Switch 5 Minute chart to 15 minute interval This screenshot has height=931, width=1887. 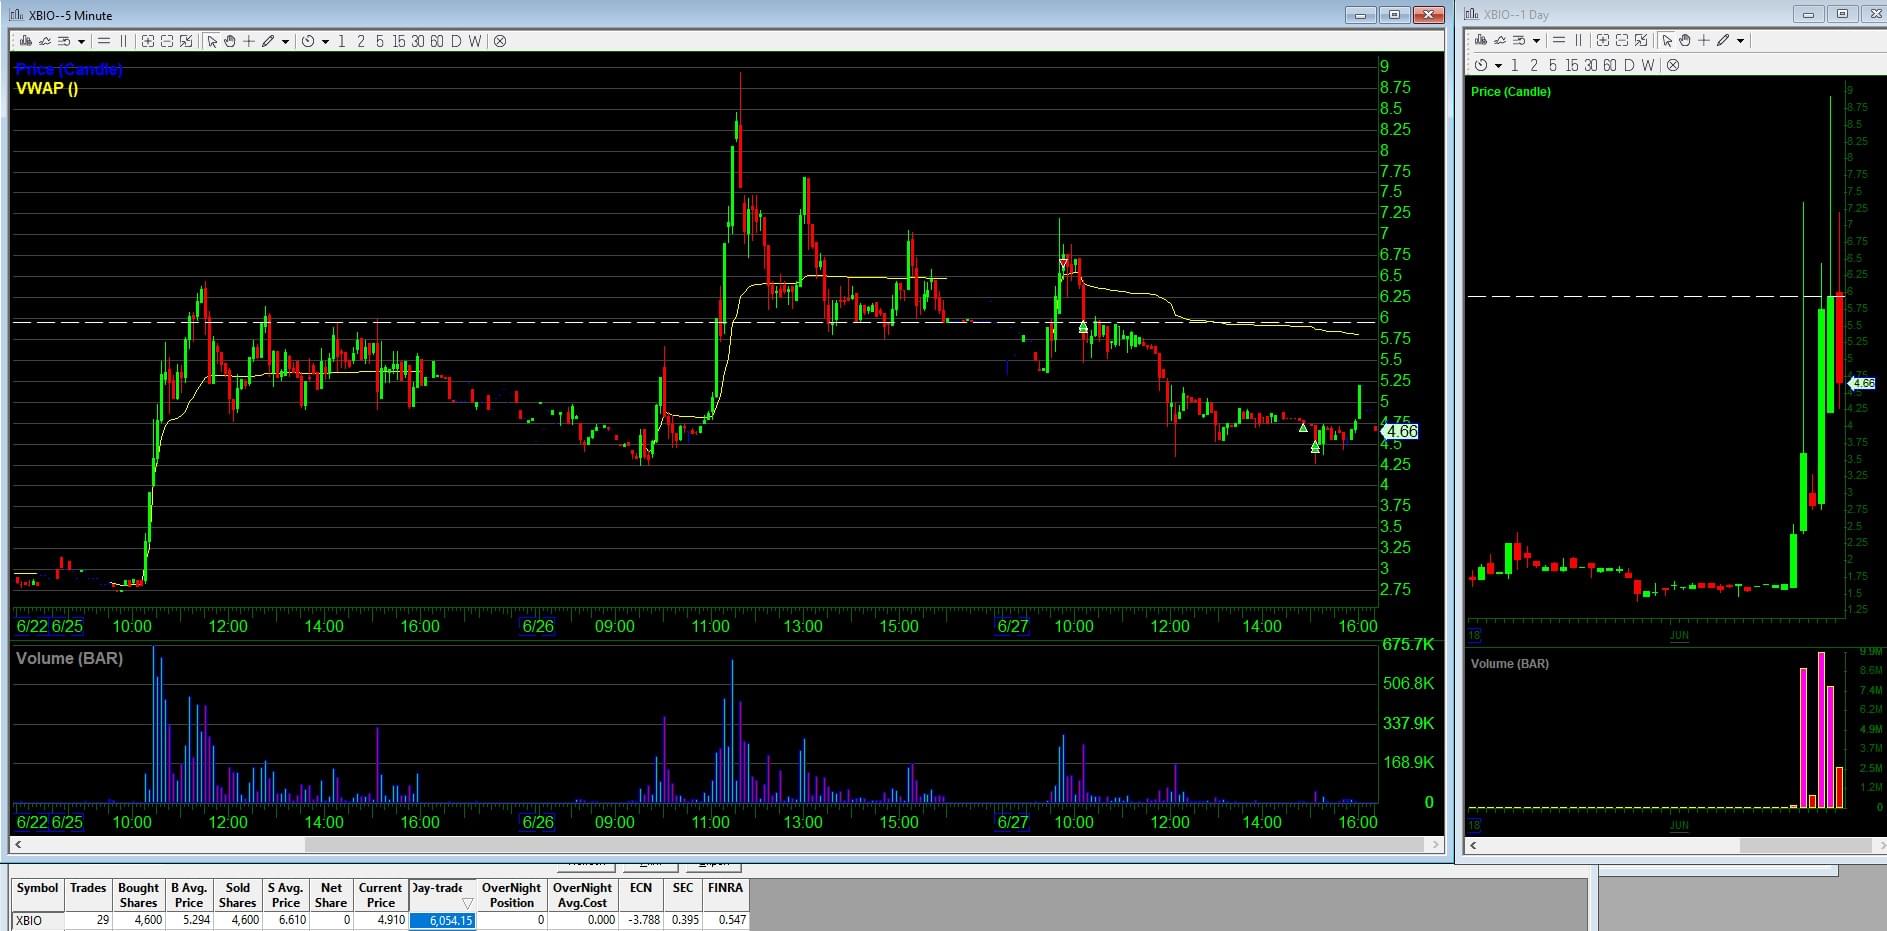[x=399, y=41]
